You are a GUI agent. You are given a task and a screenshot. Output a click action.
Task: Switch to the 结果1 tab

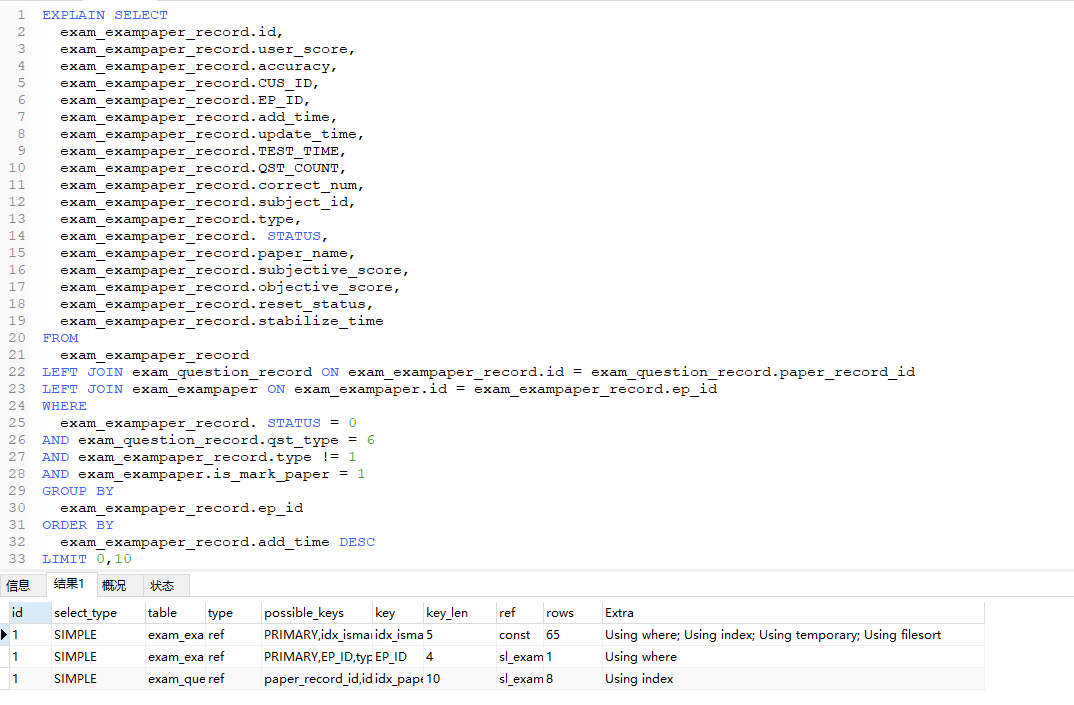point(68,584)
